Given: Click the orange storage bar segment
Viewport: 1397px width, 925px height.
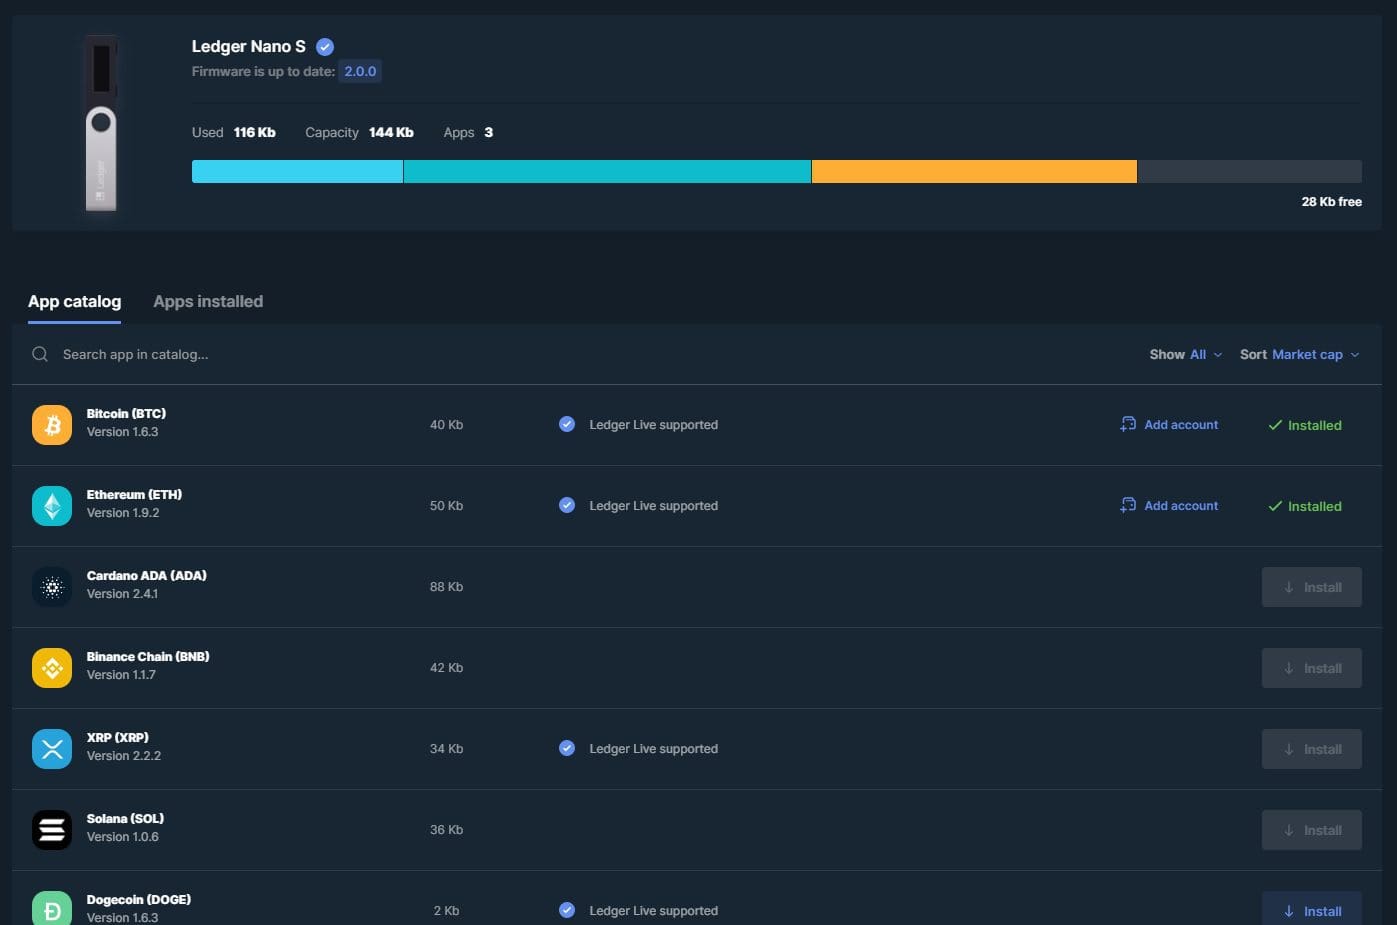Looking at the screenshot, I should (974, 171).
